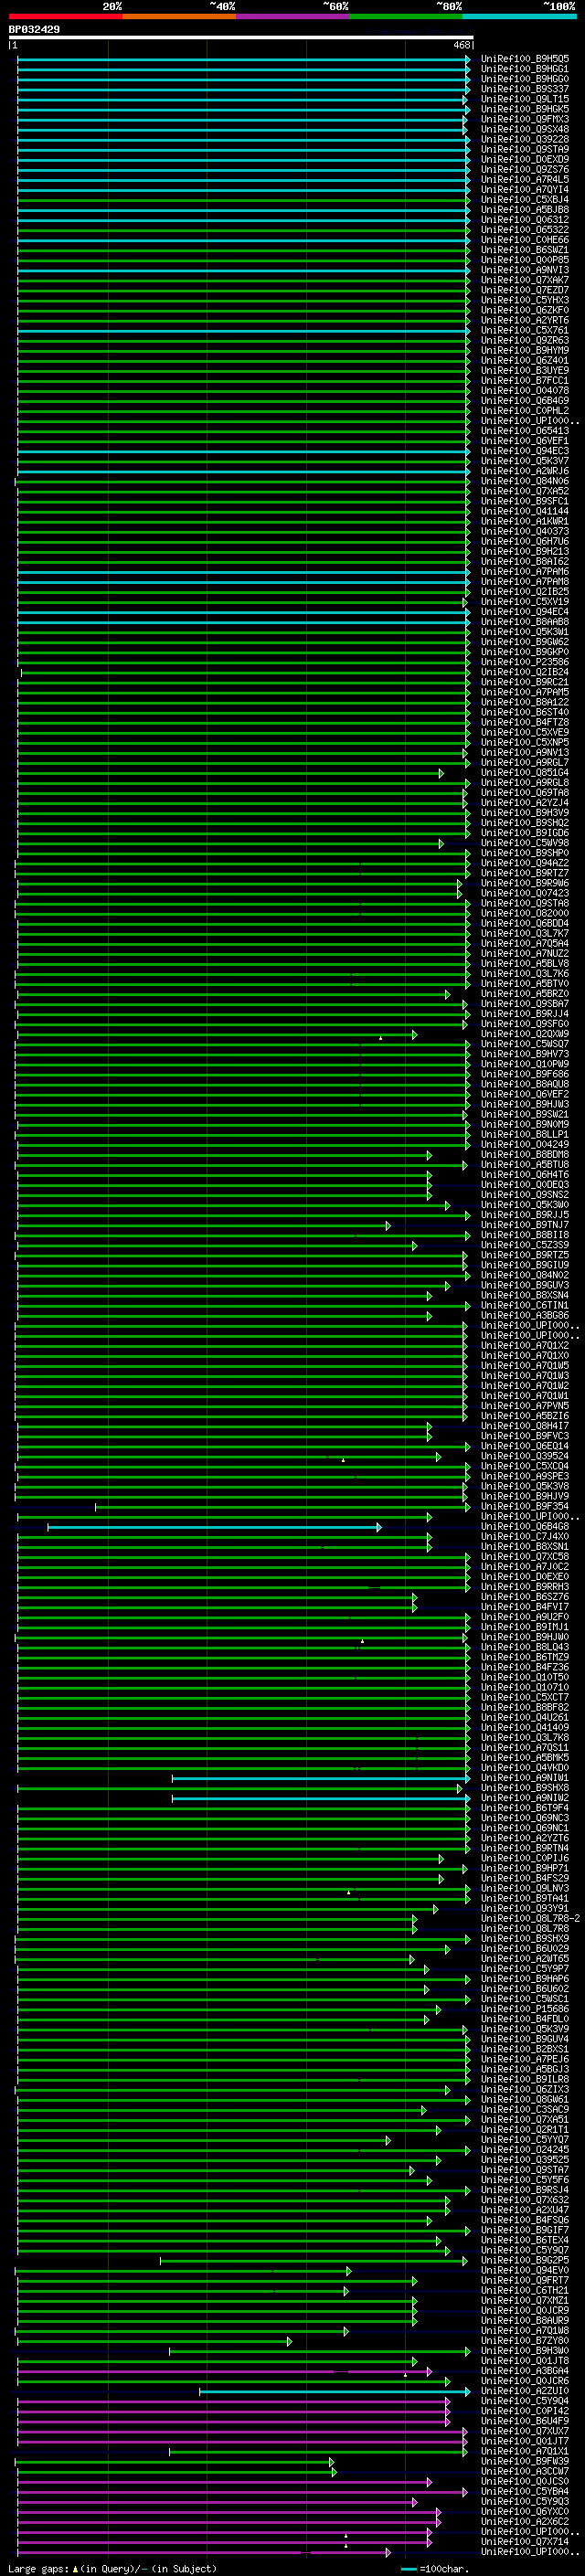585x2576 pixels.
Task: Select hit label UniRef100_A9NVI3
Action: [525, 270]
